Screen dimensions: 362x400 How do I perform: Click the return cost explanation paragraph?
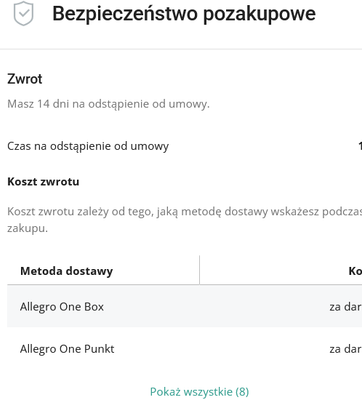click(185, 220)
